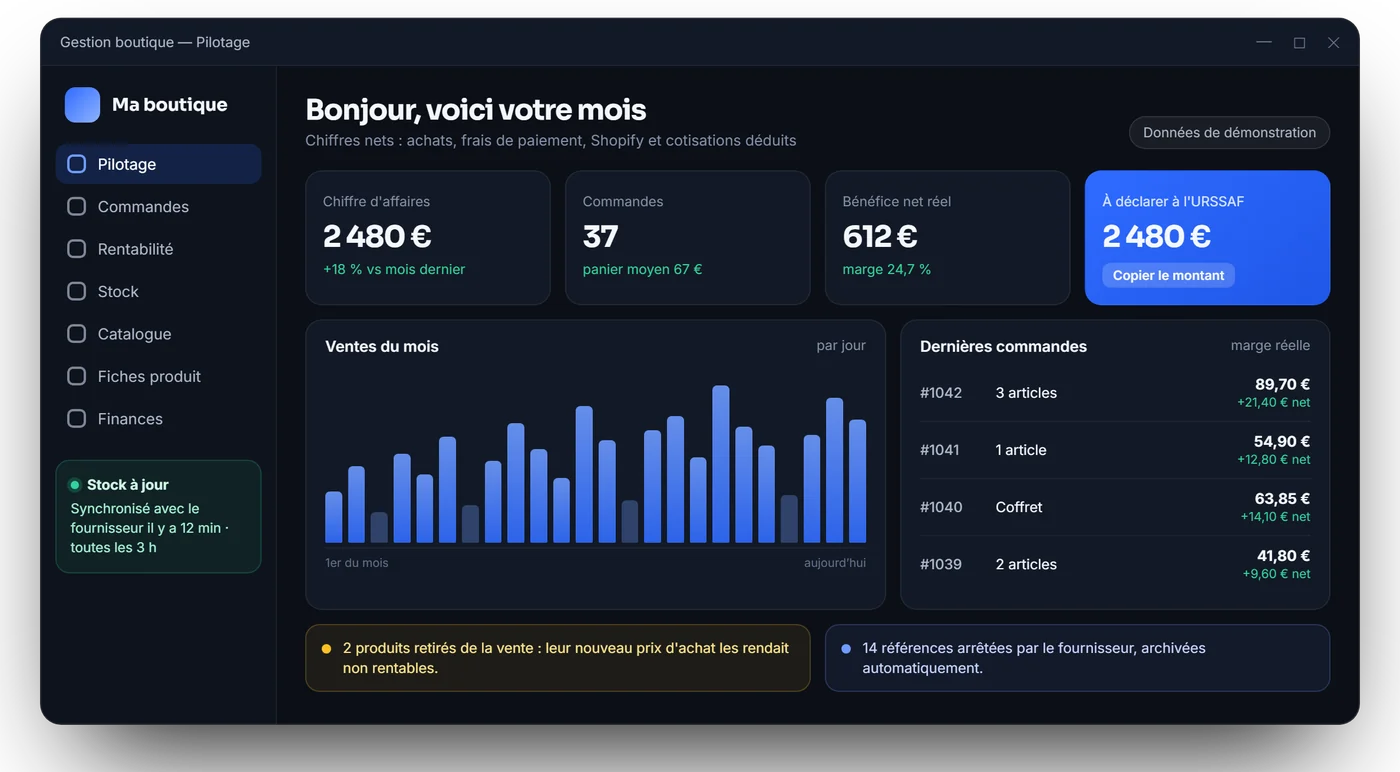The image size is (1400, 772).
Task: Click the Bonjour, voici votre mois heading
Action: pyautogui.click(x=476, y=110)
